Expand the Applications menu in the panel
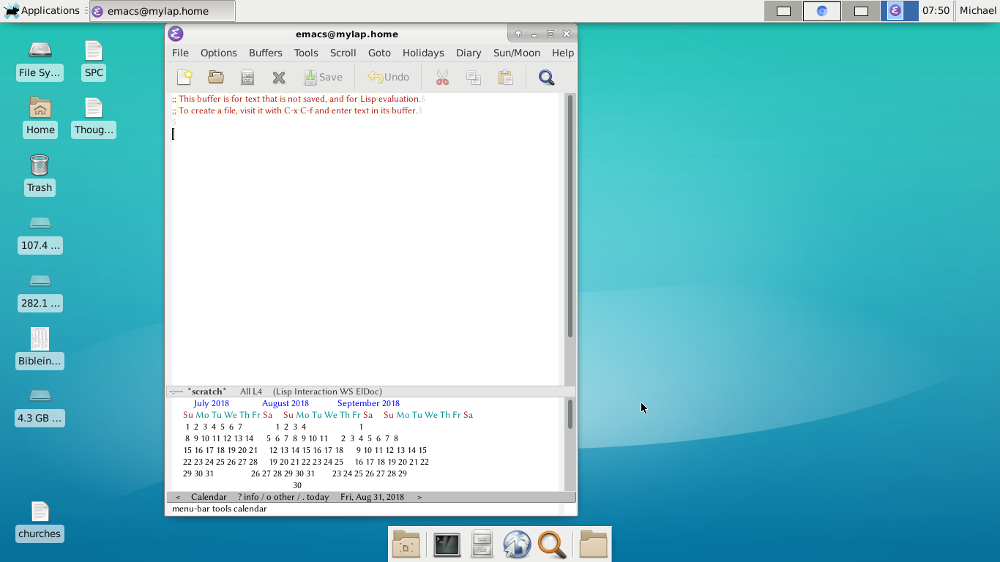 tap(42, 11)
